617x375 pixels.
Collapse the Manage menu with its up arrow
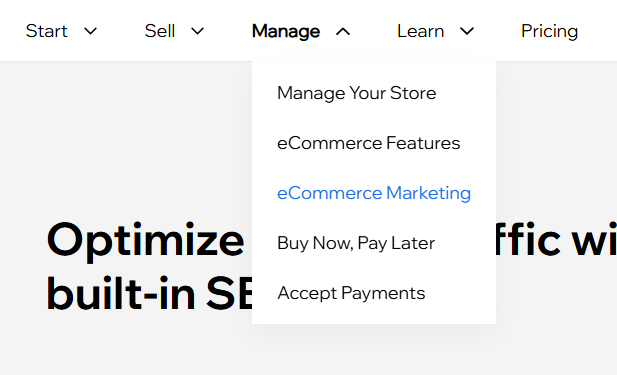click(x=343, y=31)
